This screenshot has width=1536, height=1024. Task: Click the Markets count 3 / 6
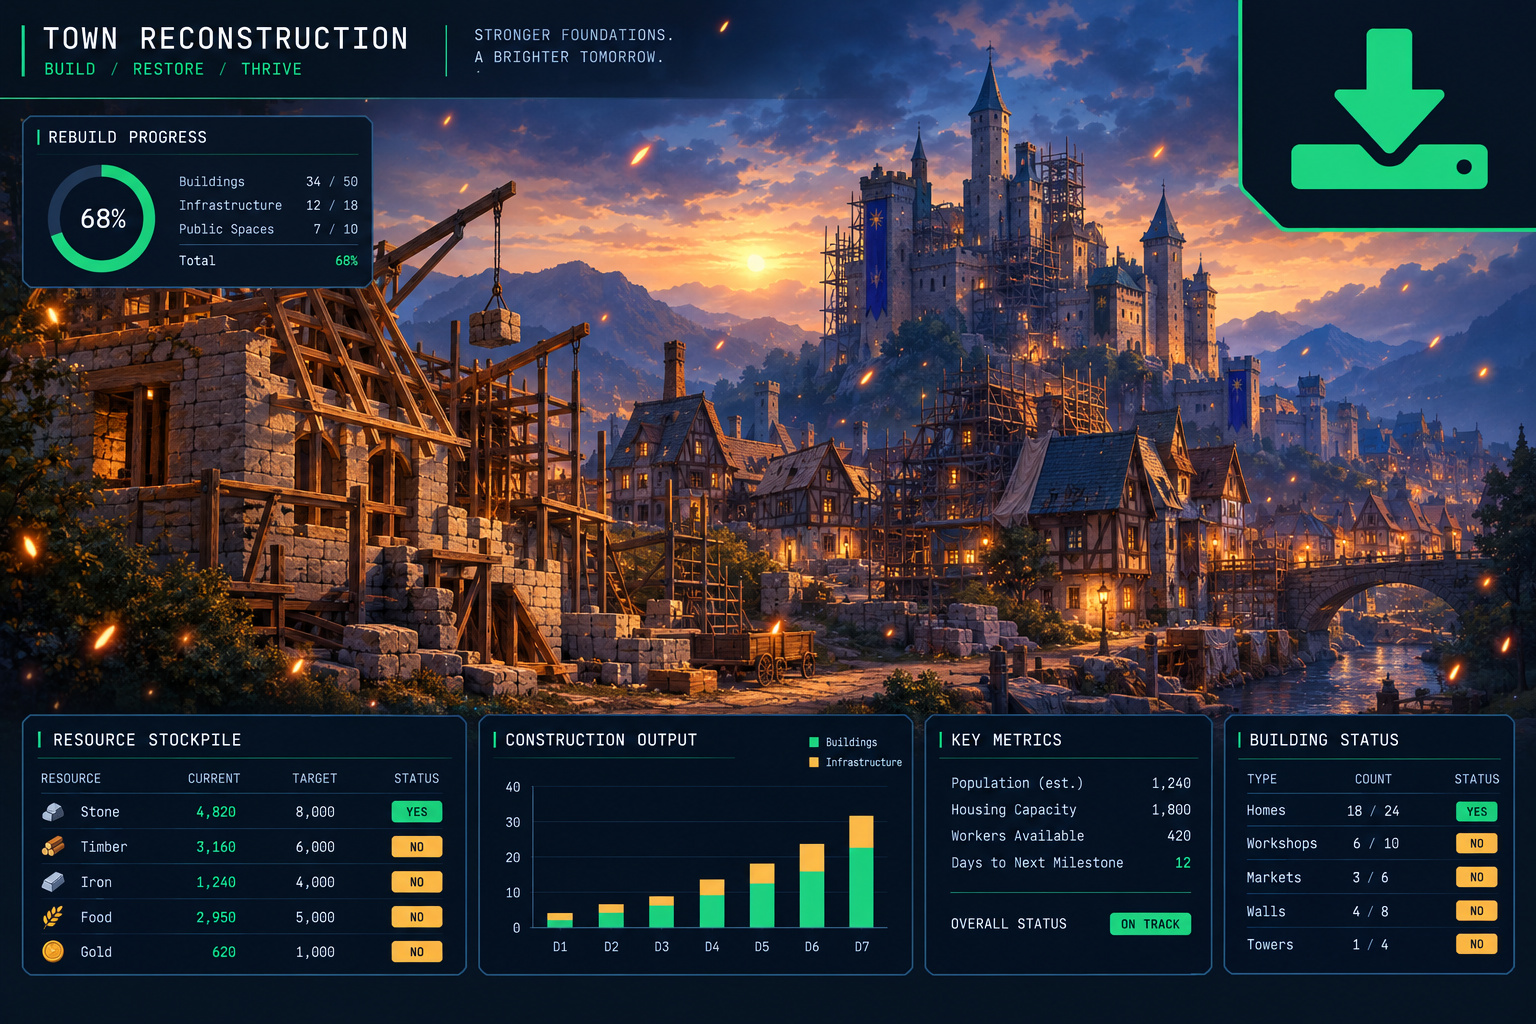1370,878
